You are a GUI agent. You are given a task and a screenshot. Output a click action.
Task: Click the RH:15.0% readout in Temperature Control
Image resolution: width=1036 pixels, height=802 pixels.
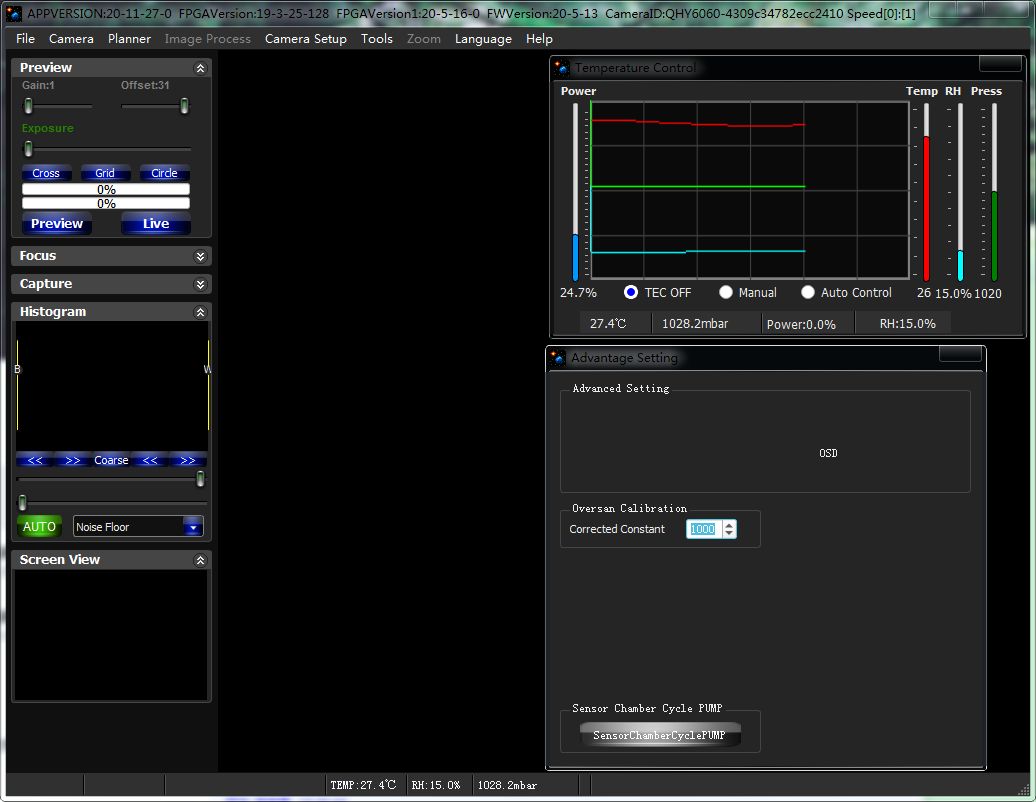pyautogui.click(x=907, y=324)
